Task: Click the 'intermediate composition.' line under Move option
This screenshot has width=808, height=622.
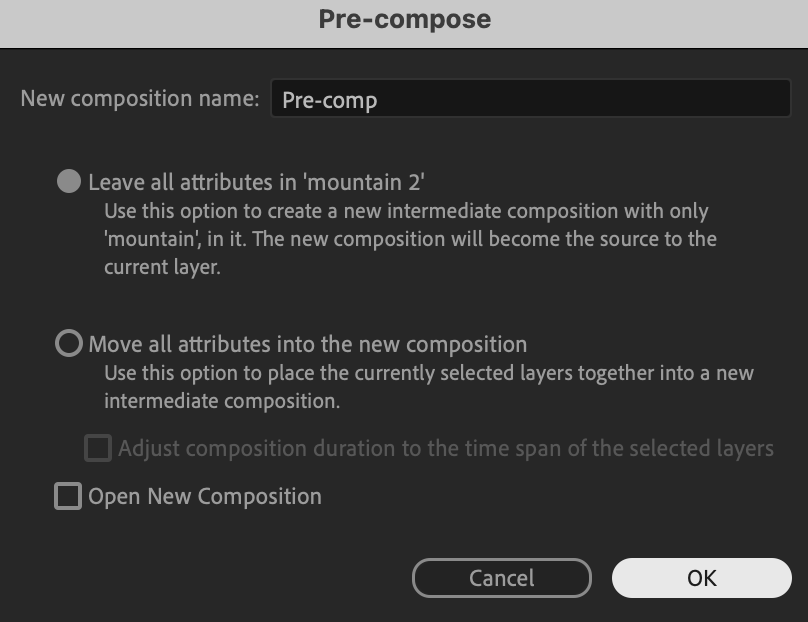Action: coord(222,400)
